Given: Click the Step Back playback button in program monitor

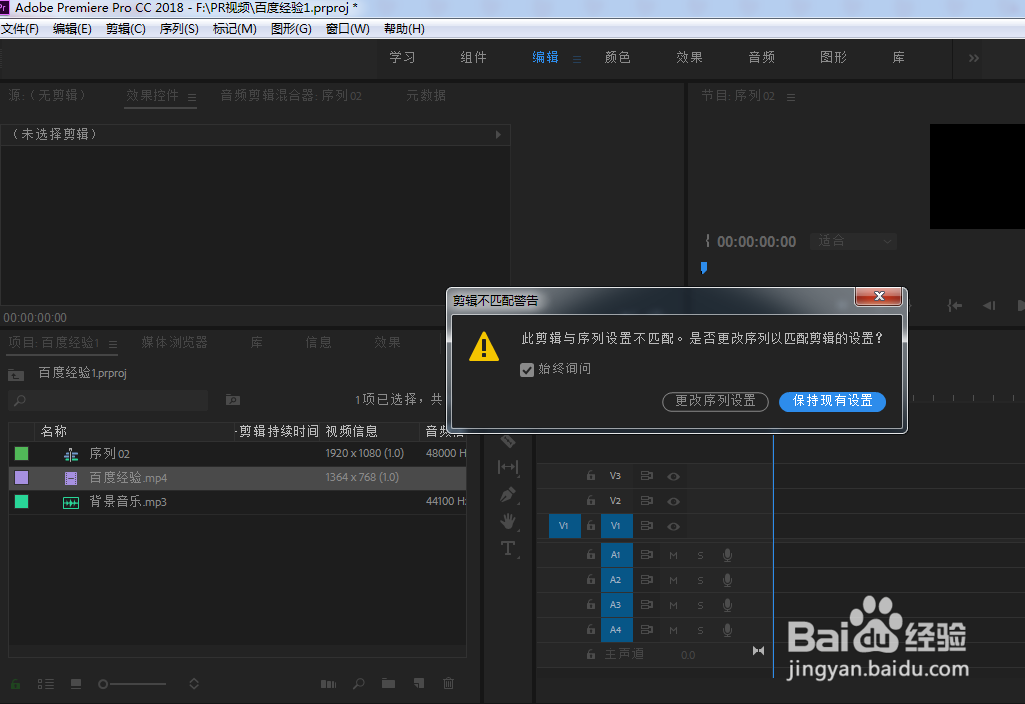Looking at the screenshot, I should [989, 305].
